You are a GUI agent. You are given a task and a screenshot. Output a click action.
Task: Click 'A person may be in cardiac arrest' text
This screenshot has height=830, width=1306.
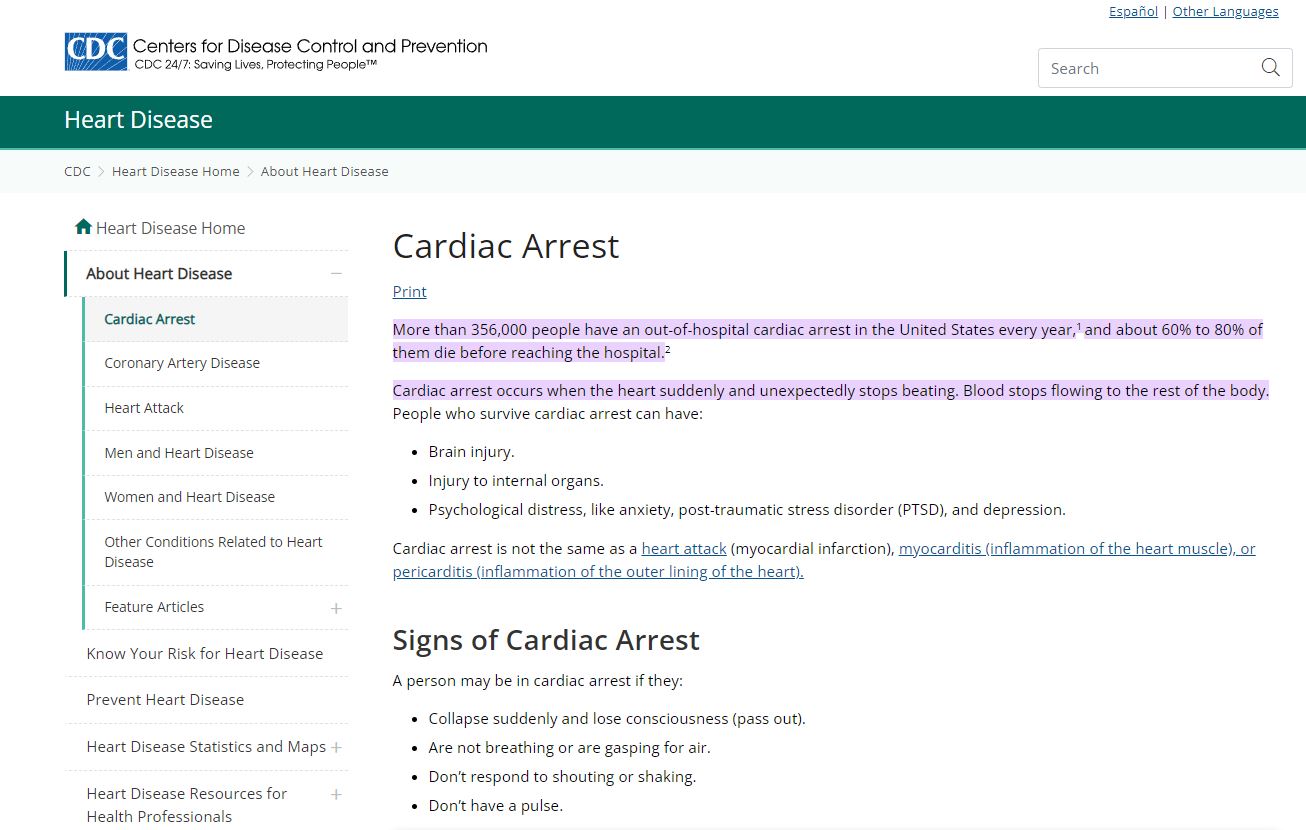[538, 681]
